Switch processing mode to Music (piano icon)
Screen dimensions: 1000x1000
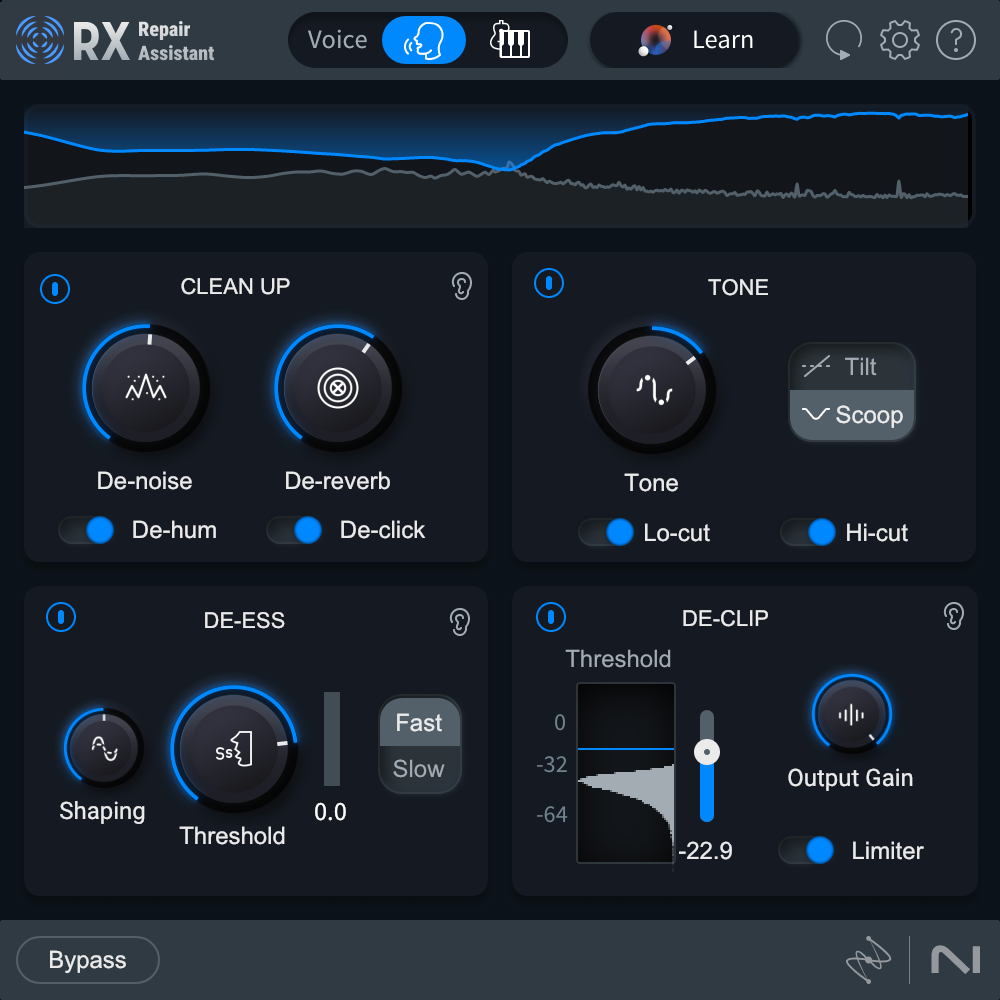click(513, 40)
